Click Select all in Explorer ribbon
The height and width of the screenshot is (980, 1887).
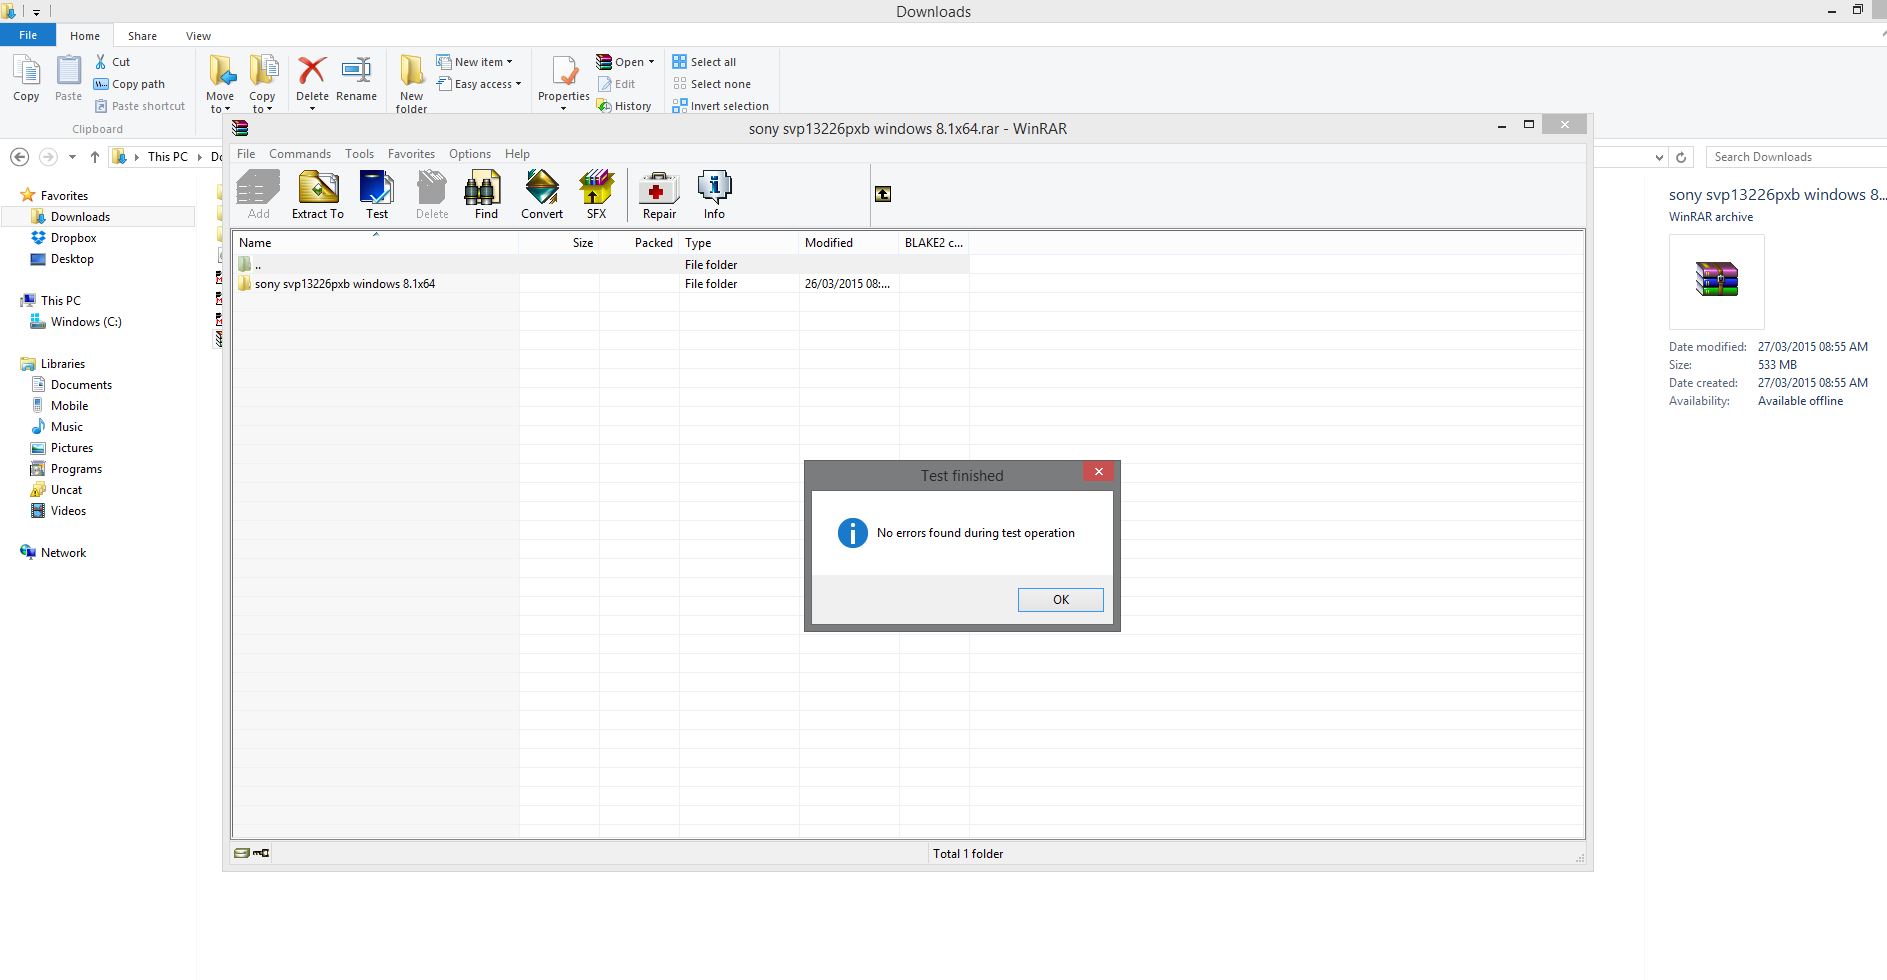[704, 62]
